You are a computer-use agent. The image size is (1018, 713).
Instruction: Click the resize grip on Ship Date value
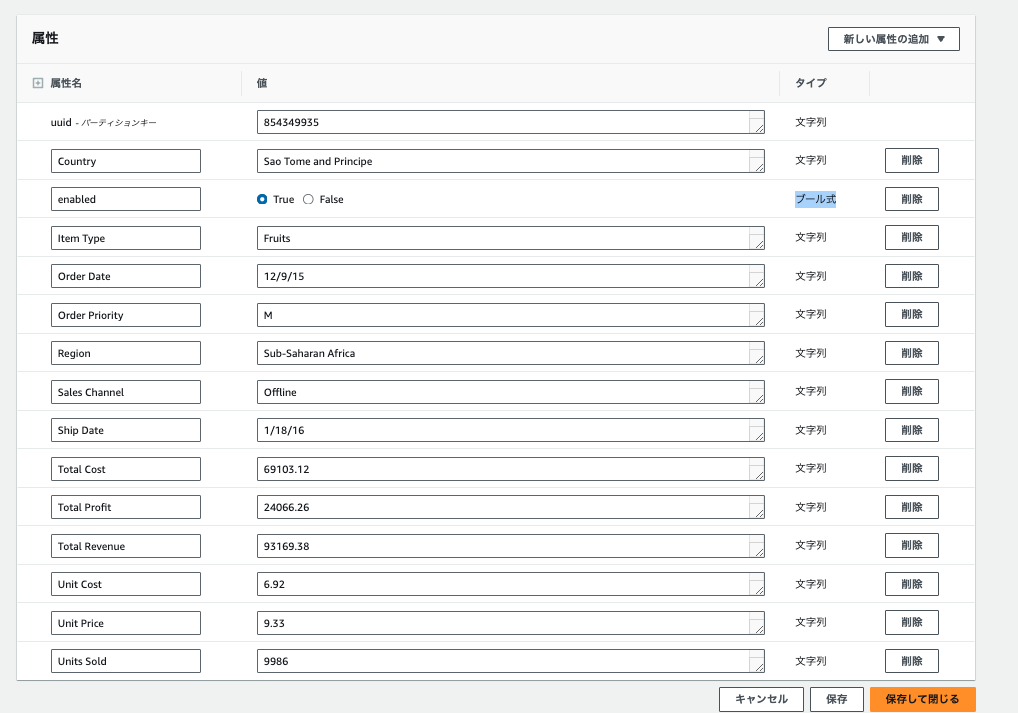[759, 436]
